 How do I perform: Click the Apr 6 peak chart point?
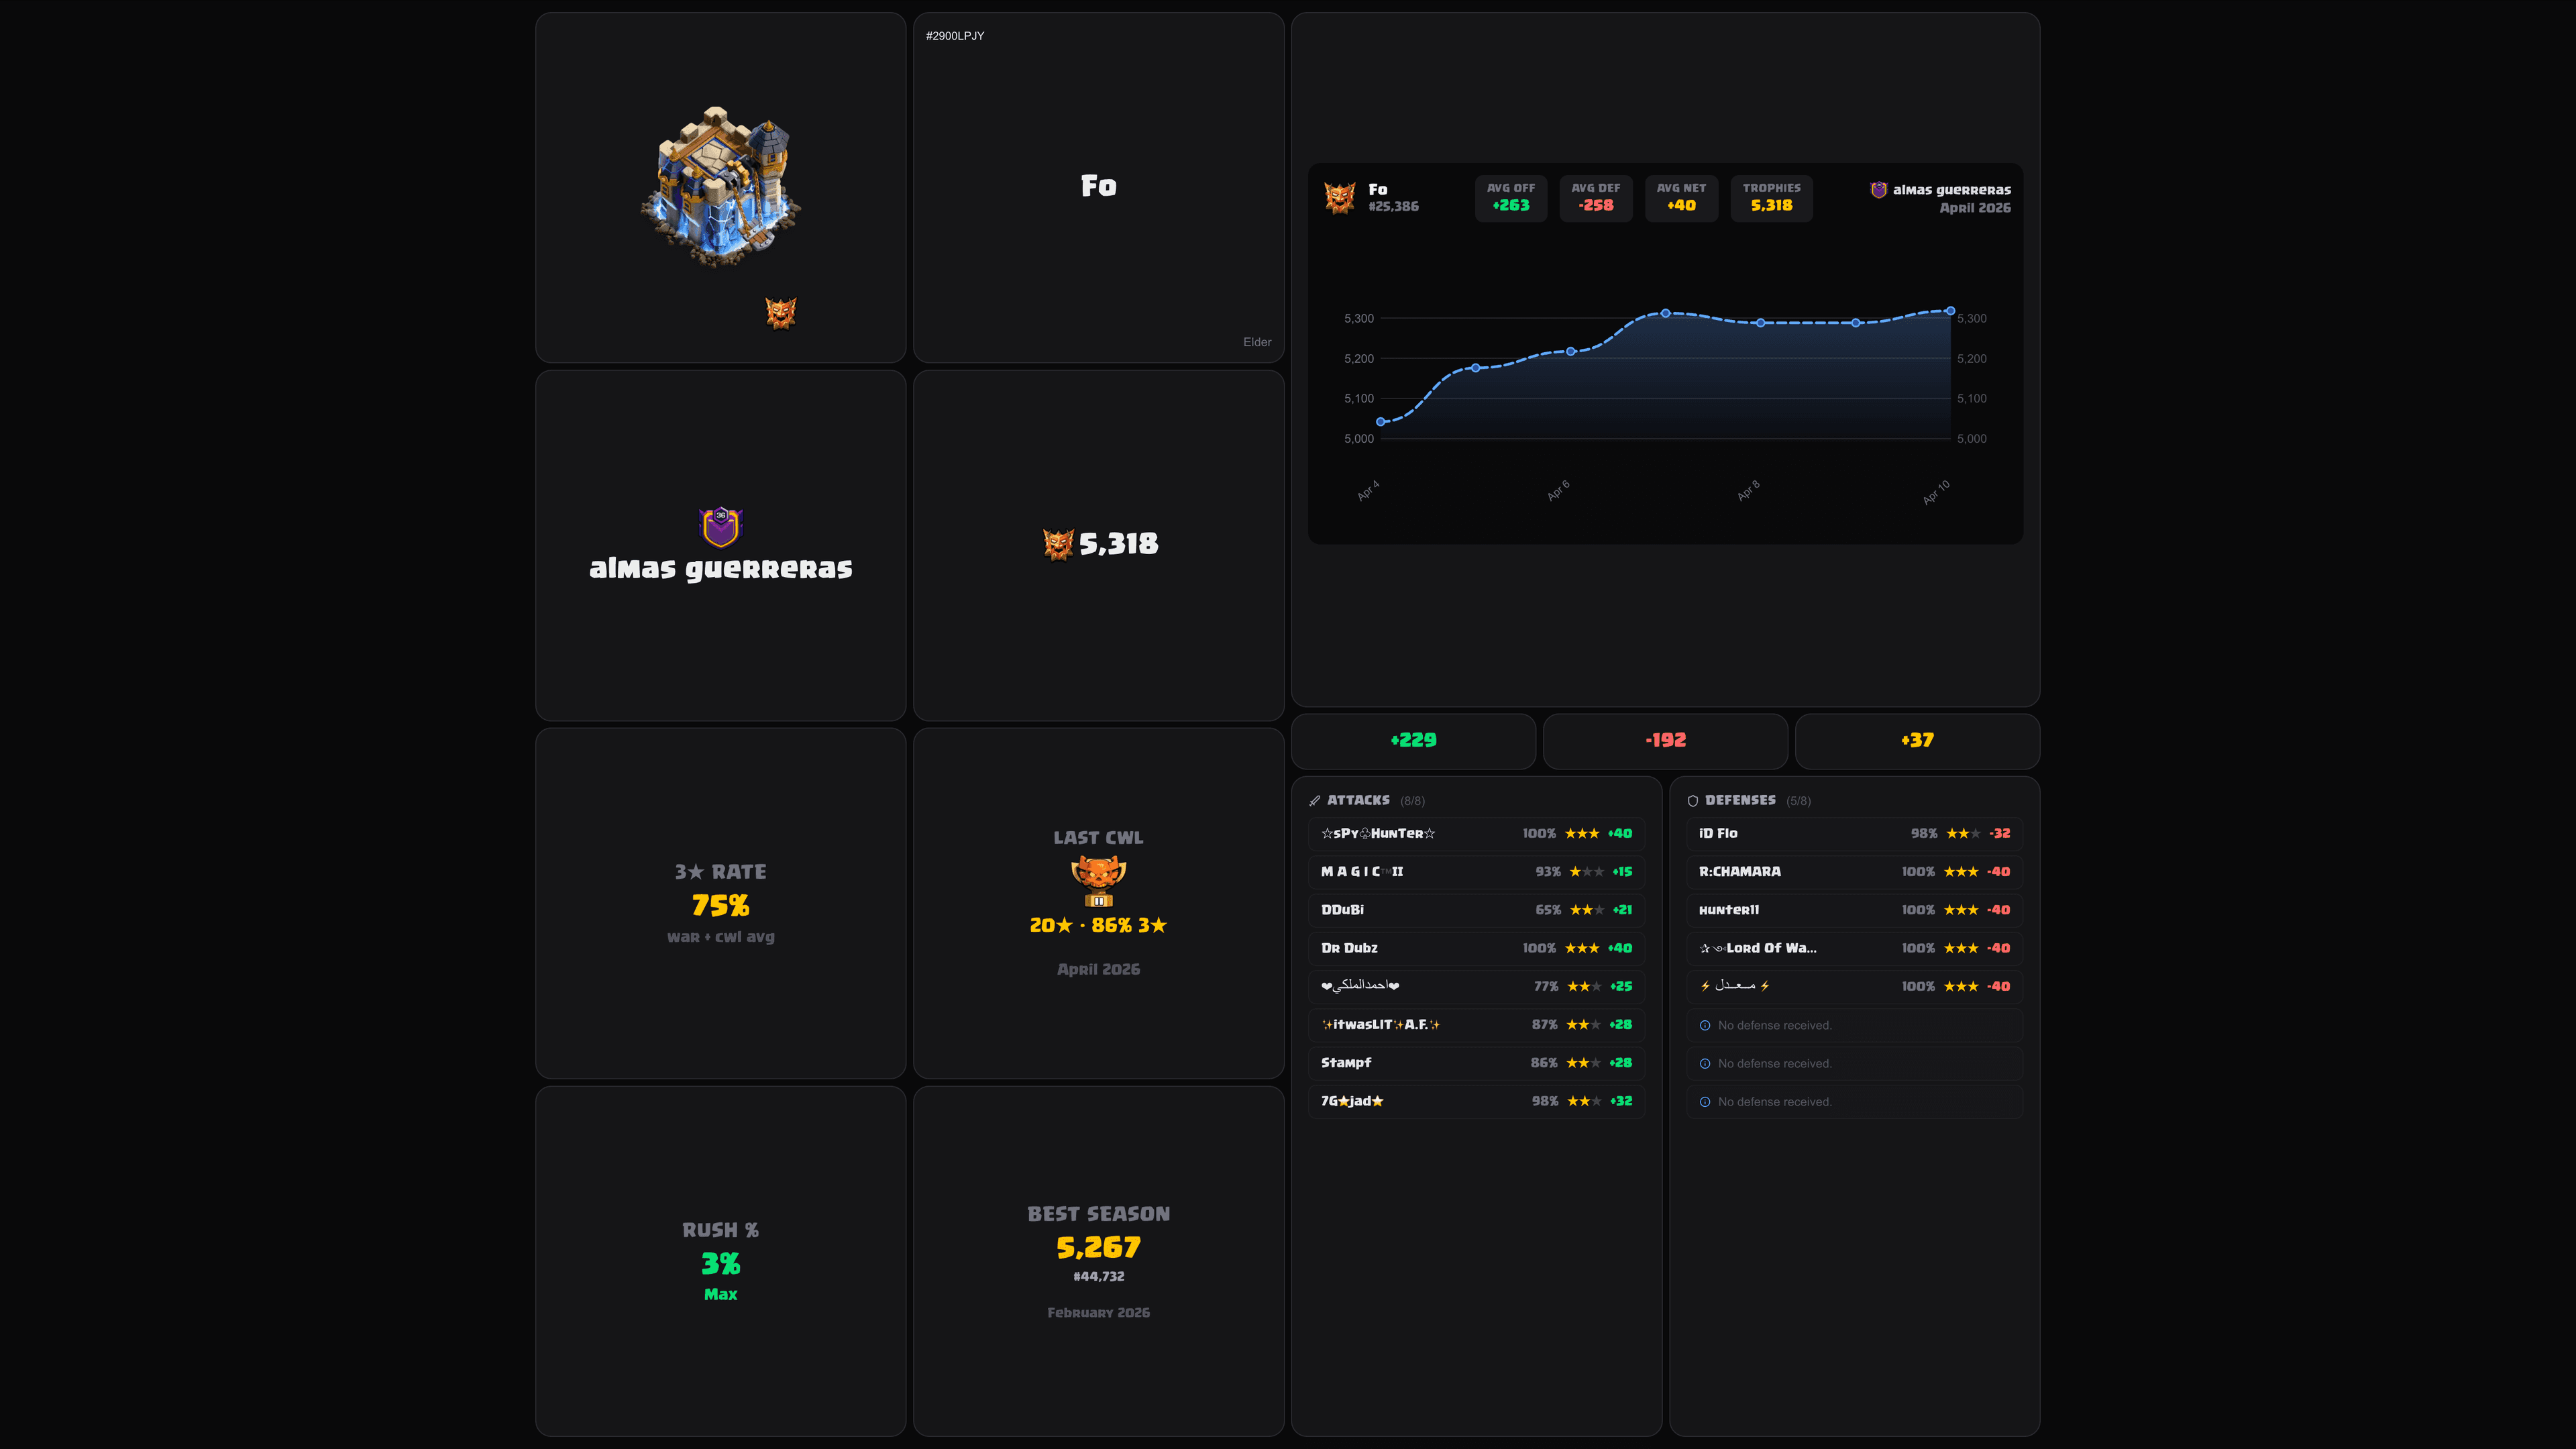pos(1665,313)
